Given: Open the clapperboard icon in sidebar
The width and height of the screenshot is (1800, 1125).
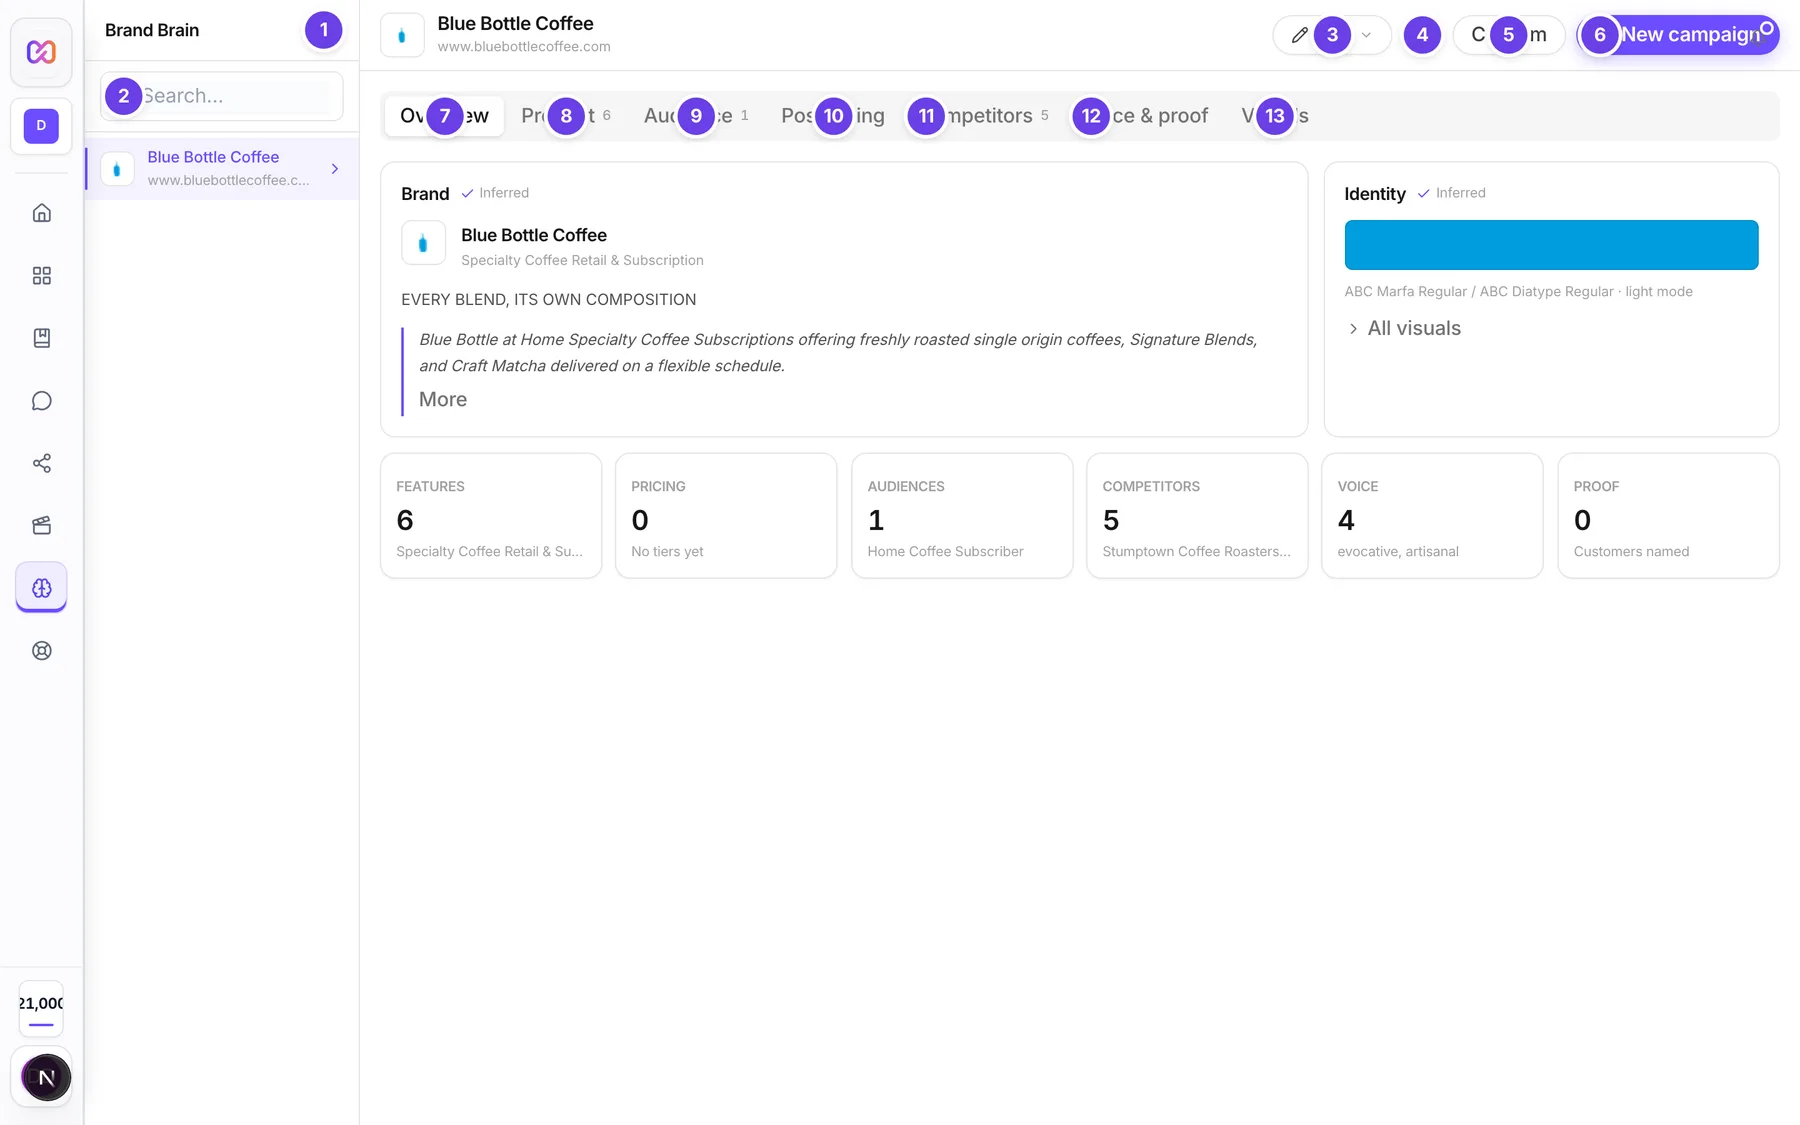Looking at the screenshot, I should tap(41, 526).
